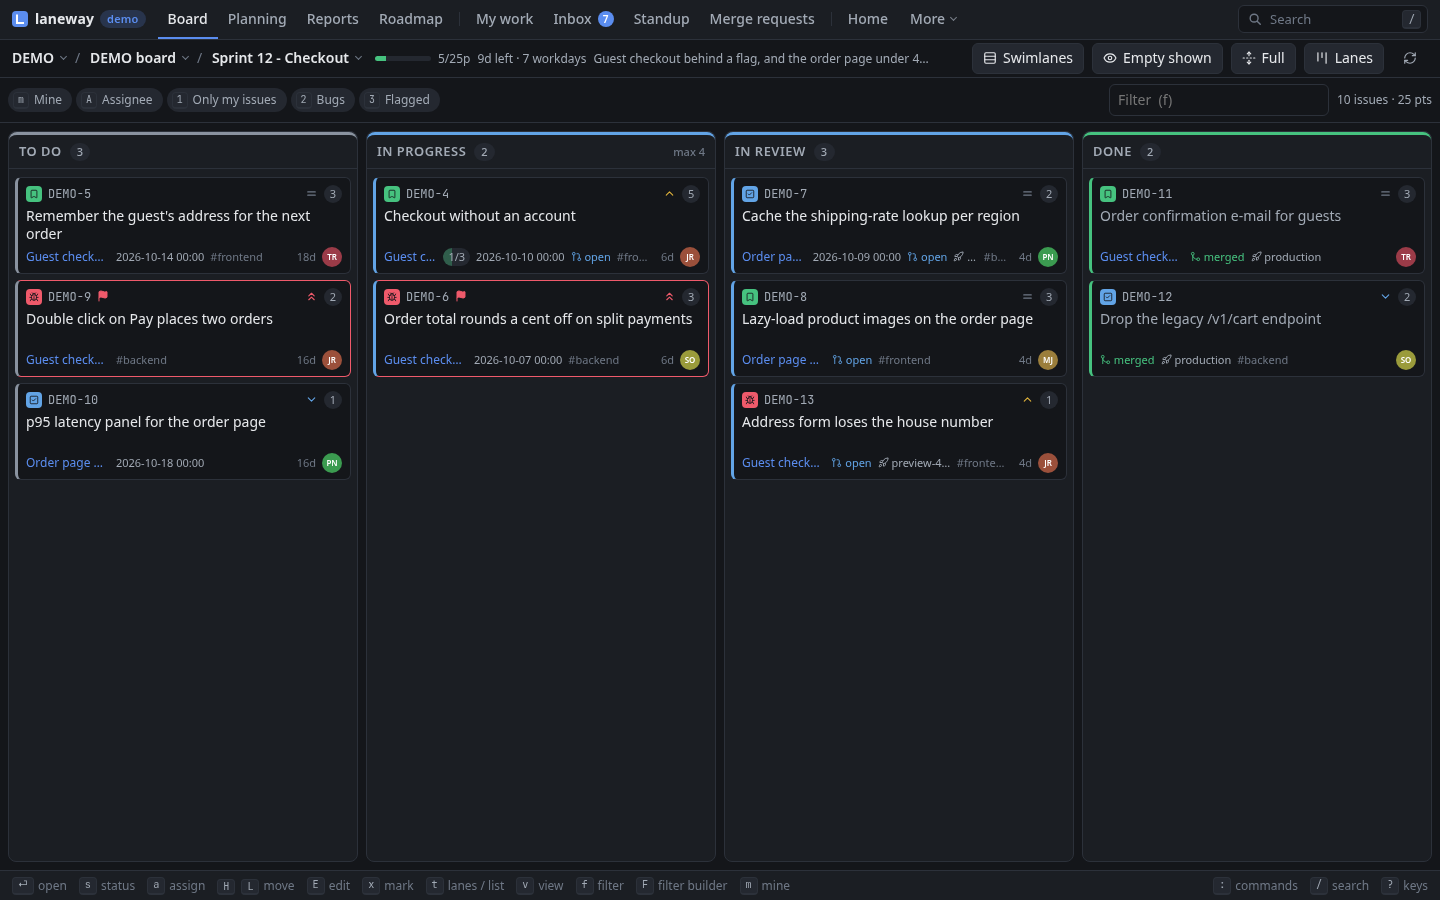Click the MJ assignee avatar on DEMO-8

coord(1048,360)
